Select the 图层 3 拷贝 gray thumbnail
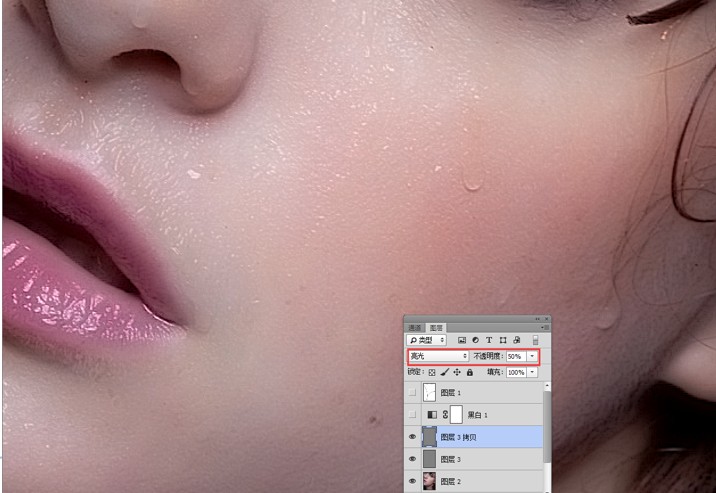The image size is (716, 493). (429, 437)
